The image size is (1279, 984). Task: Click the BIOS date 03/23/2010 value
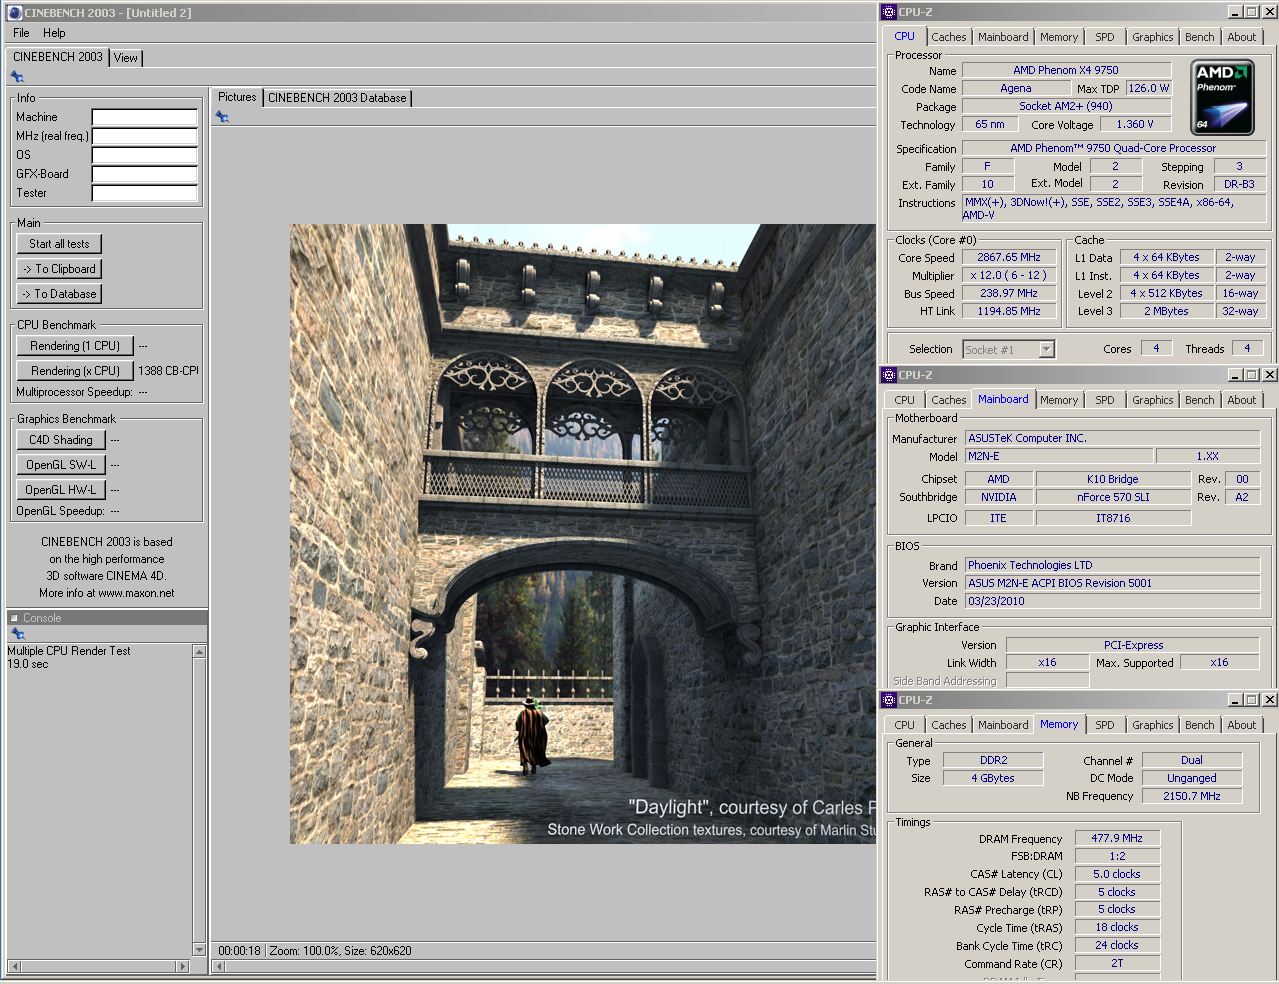coord(1112,601)
